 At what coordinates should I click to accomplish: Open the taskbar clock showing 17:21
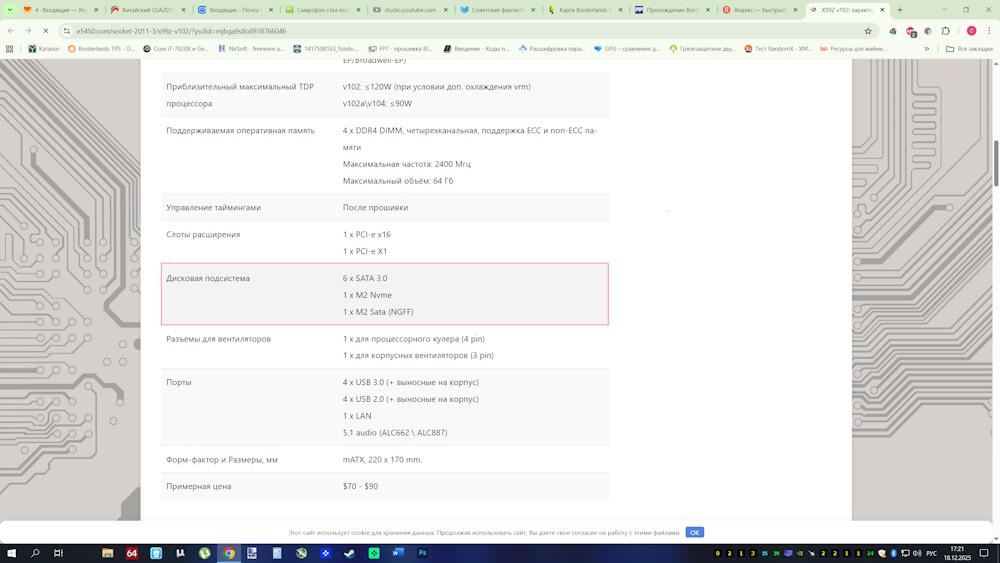(x=958, y=553)
